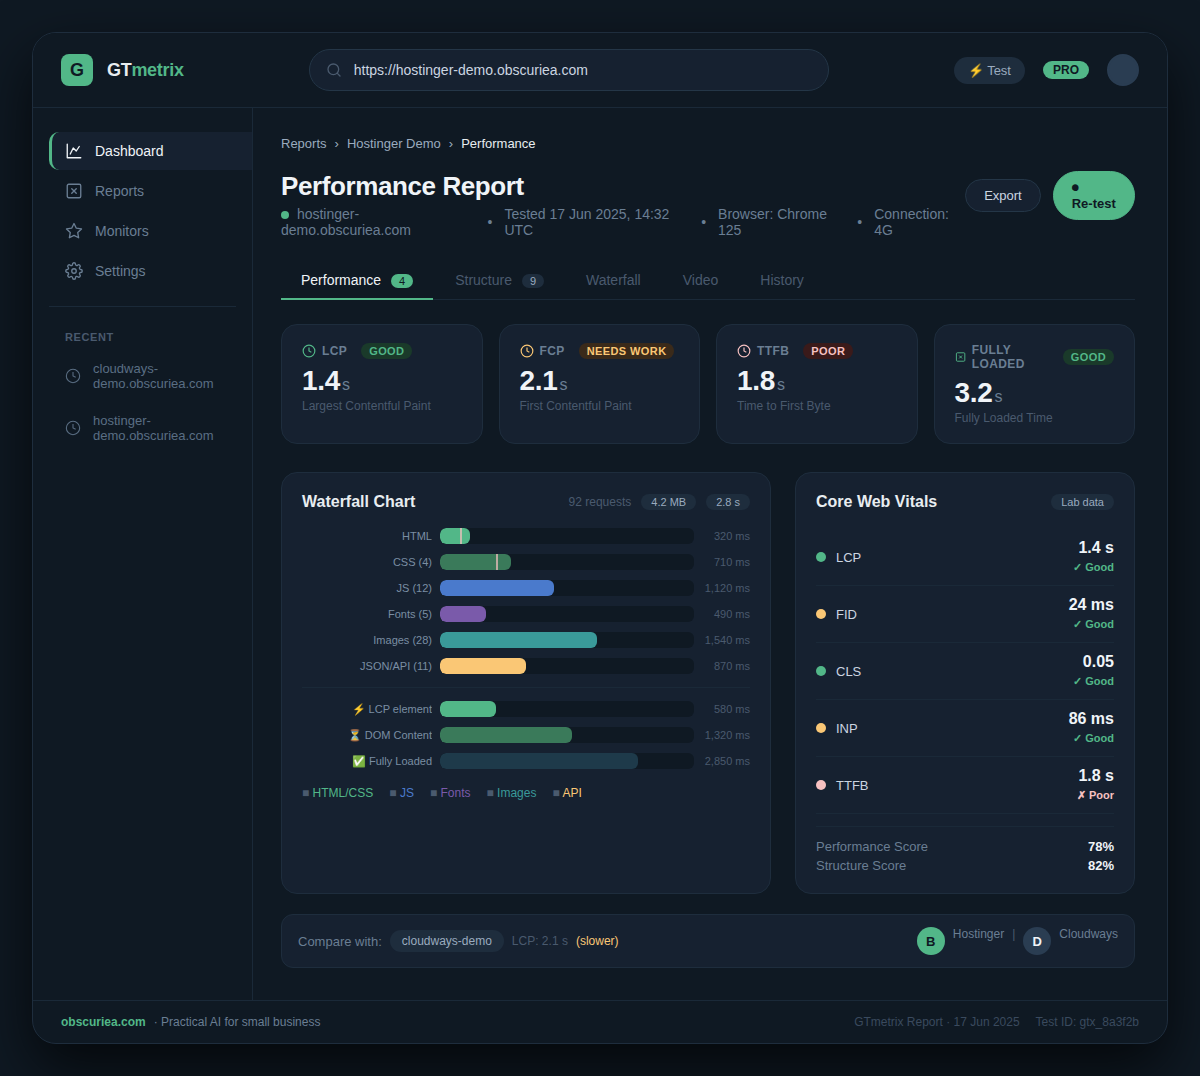Click the CSS (4) waterfall bar

pos(475,562)
